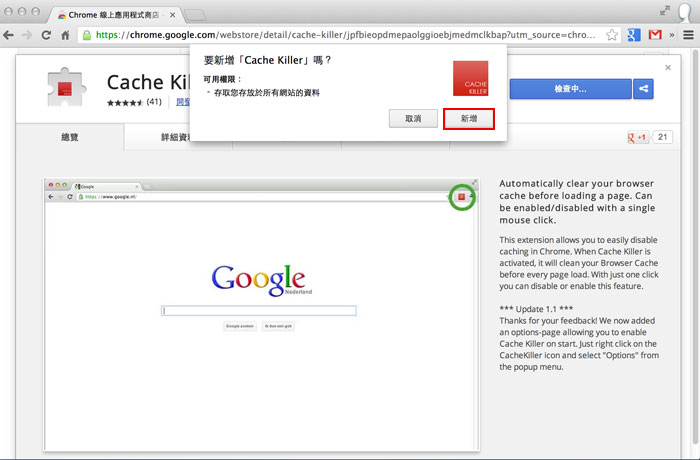This screenshot has height=460, width=700.
Task: Click the Google +1 button
Action: pyautogui.click(x=638, y=137)
